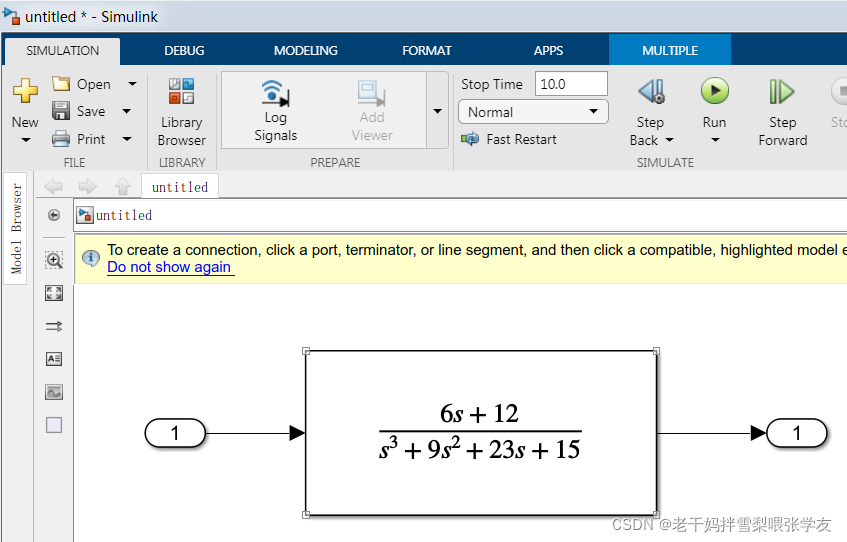Click the Add Viewer icon
Viewport: 847px width, 542px height.
(x=372, y=93)
